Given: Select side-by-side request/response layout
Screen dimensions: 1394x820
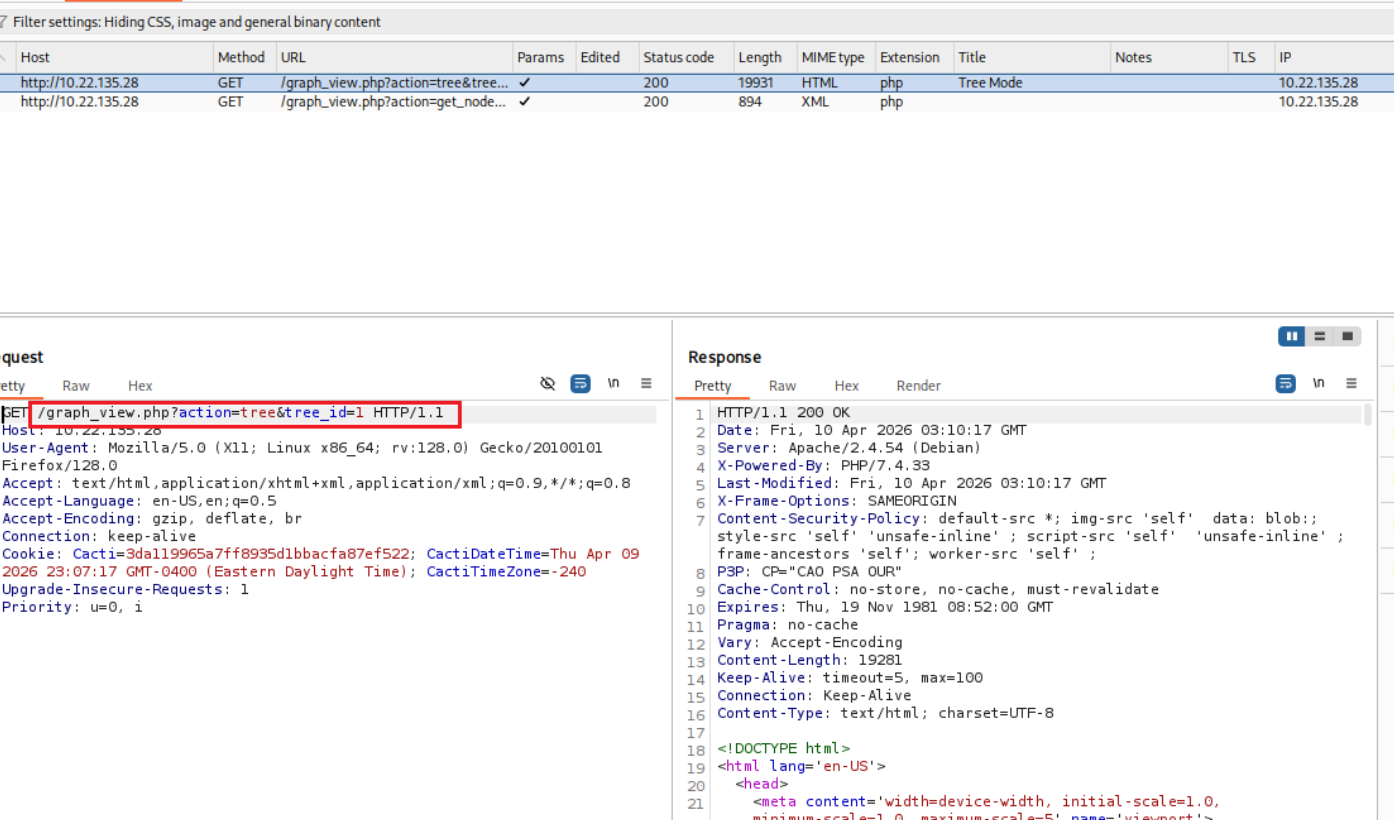Looking at the screenshot, I should tap(1292, 336).
